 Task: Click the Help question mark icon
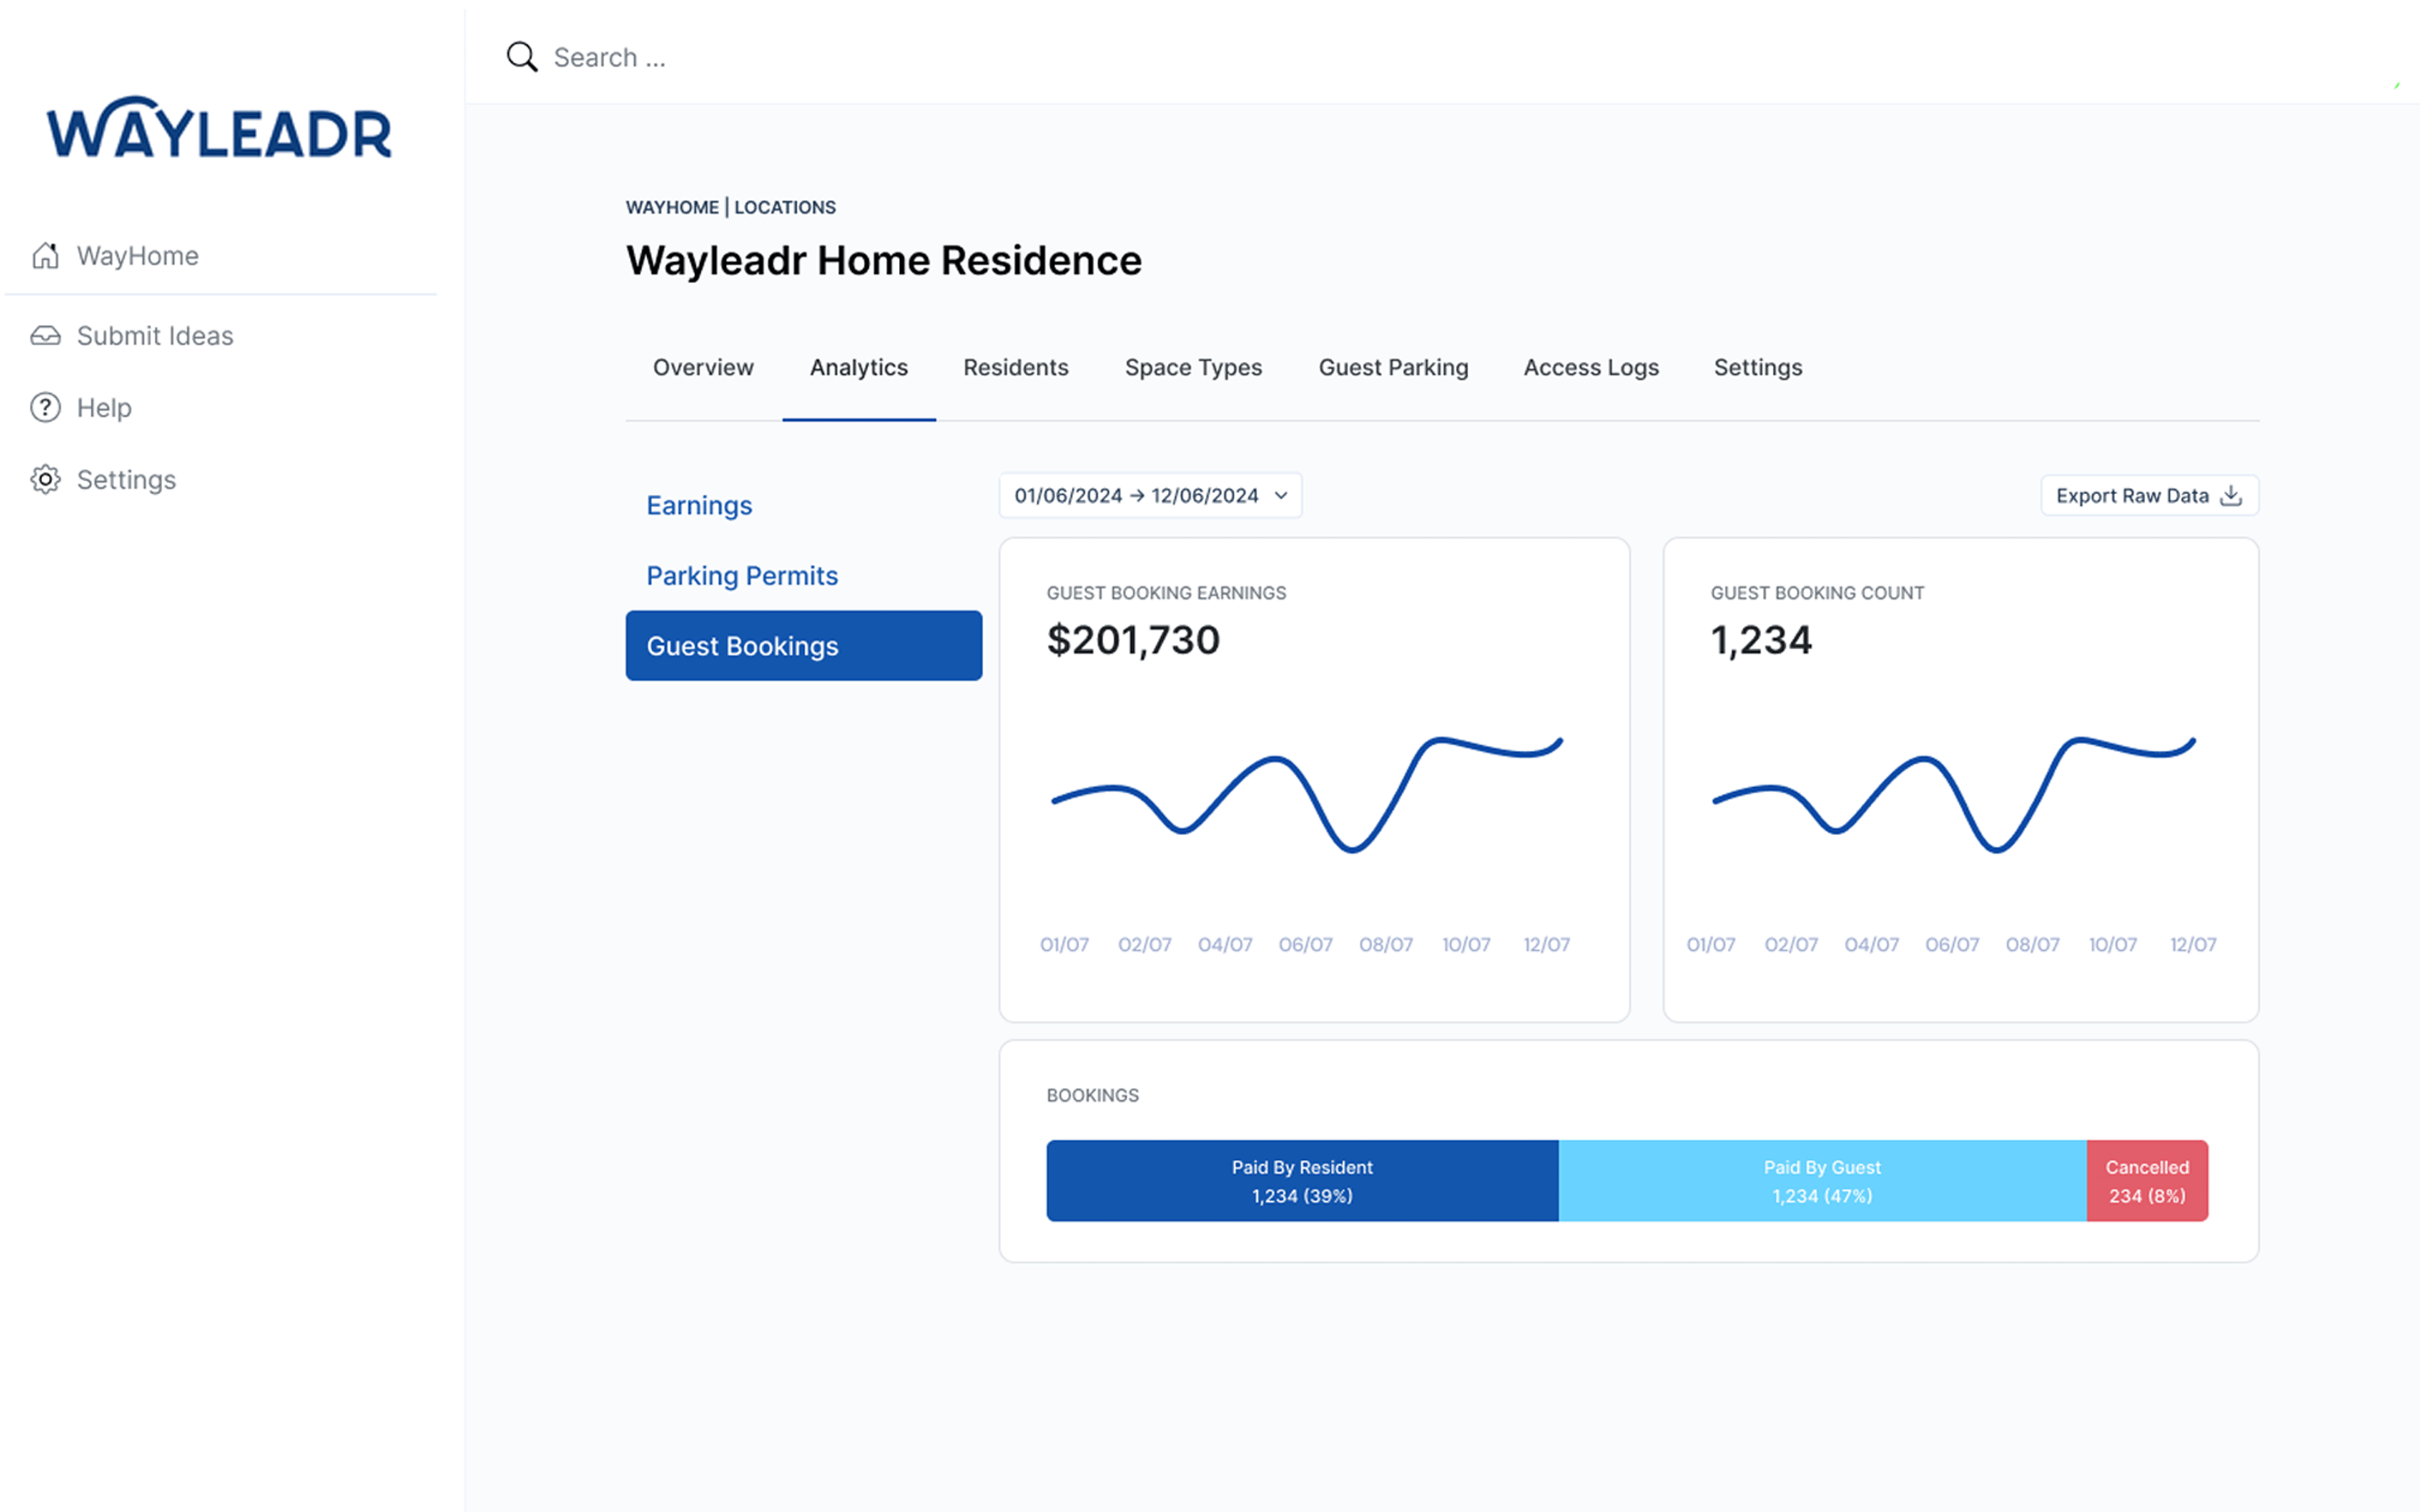tap(45, 408)
